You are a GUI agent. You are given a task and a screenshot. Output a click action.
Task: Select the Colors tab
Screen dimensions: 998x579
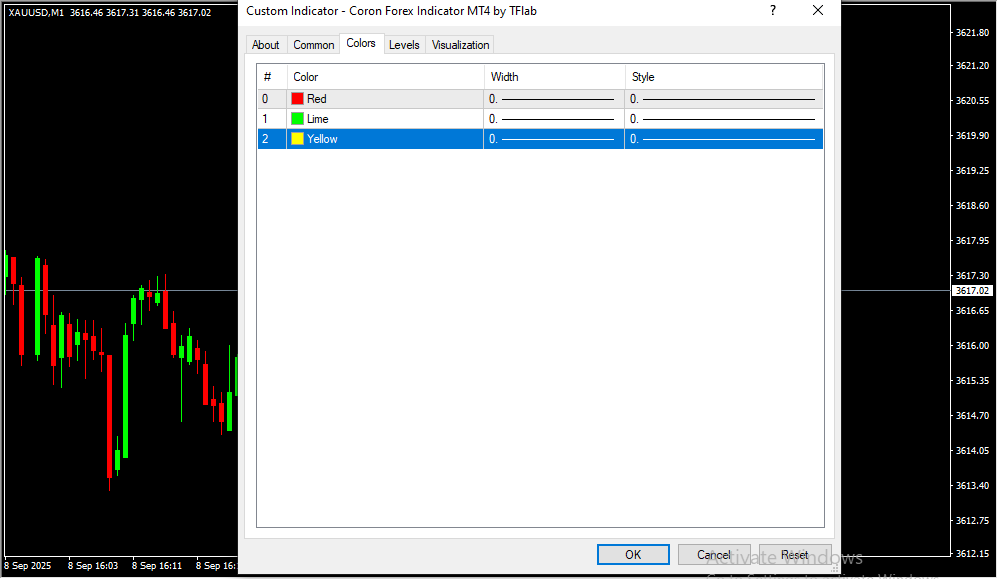coord(361,44)
